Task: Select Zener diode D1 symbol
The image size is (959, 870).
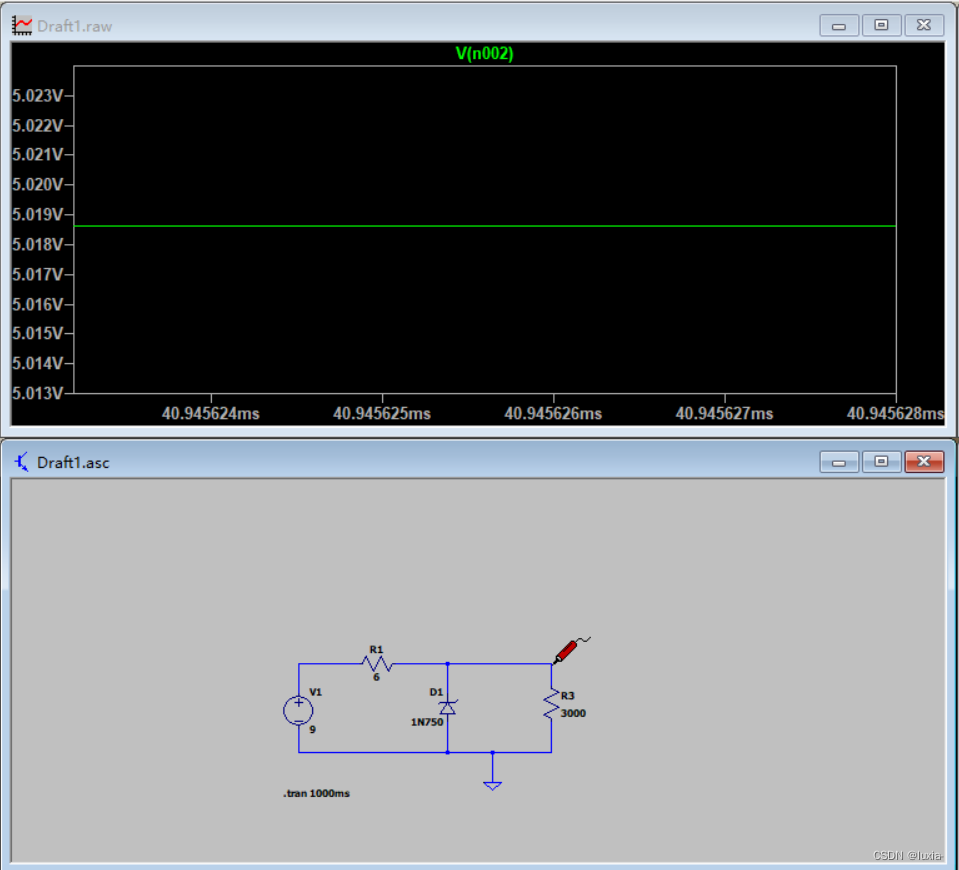Action: coord(448,707)
